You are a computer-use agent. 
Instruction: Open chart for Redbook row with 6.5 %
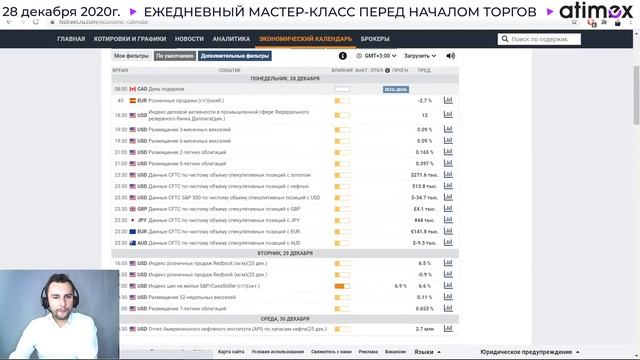tap(448, 263)
